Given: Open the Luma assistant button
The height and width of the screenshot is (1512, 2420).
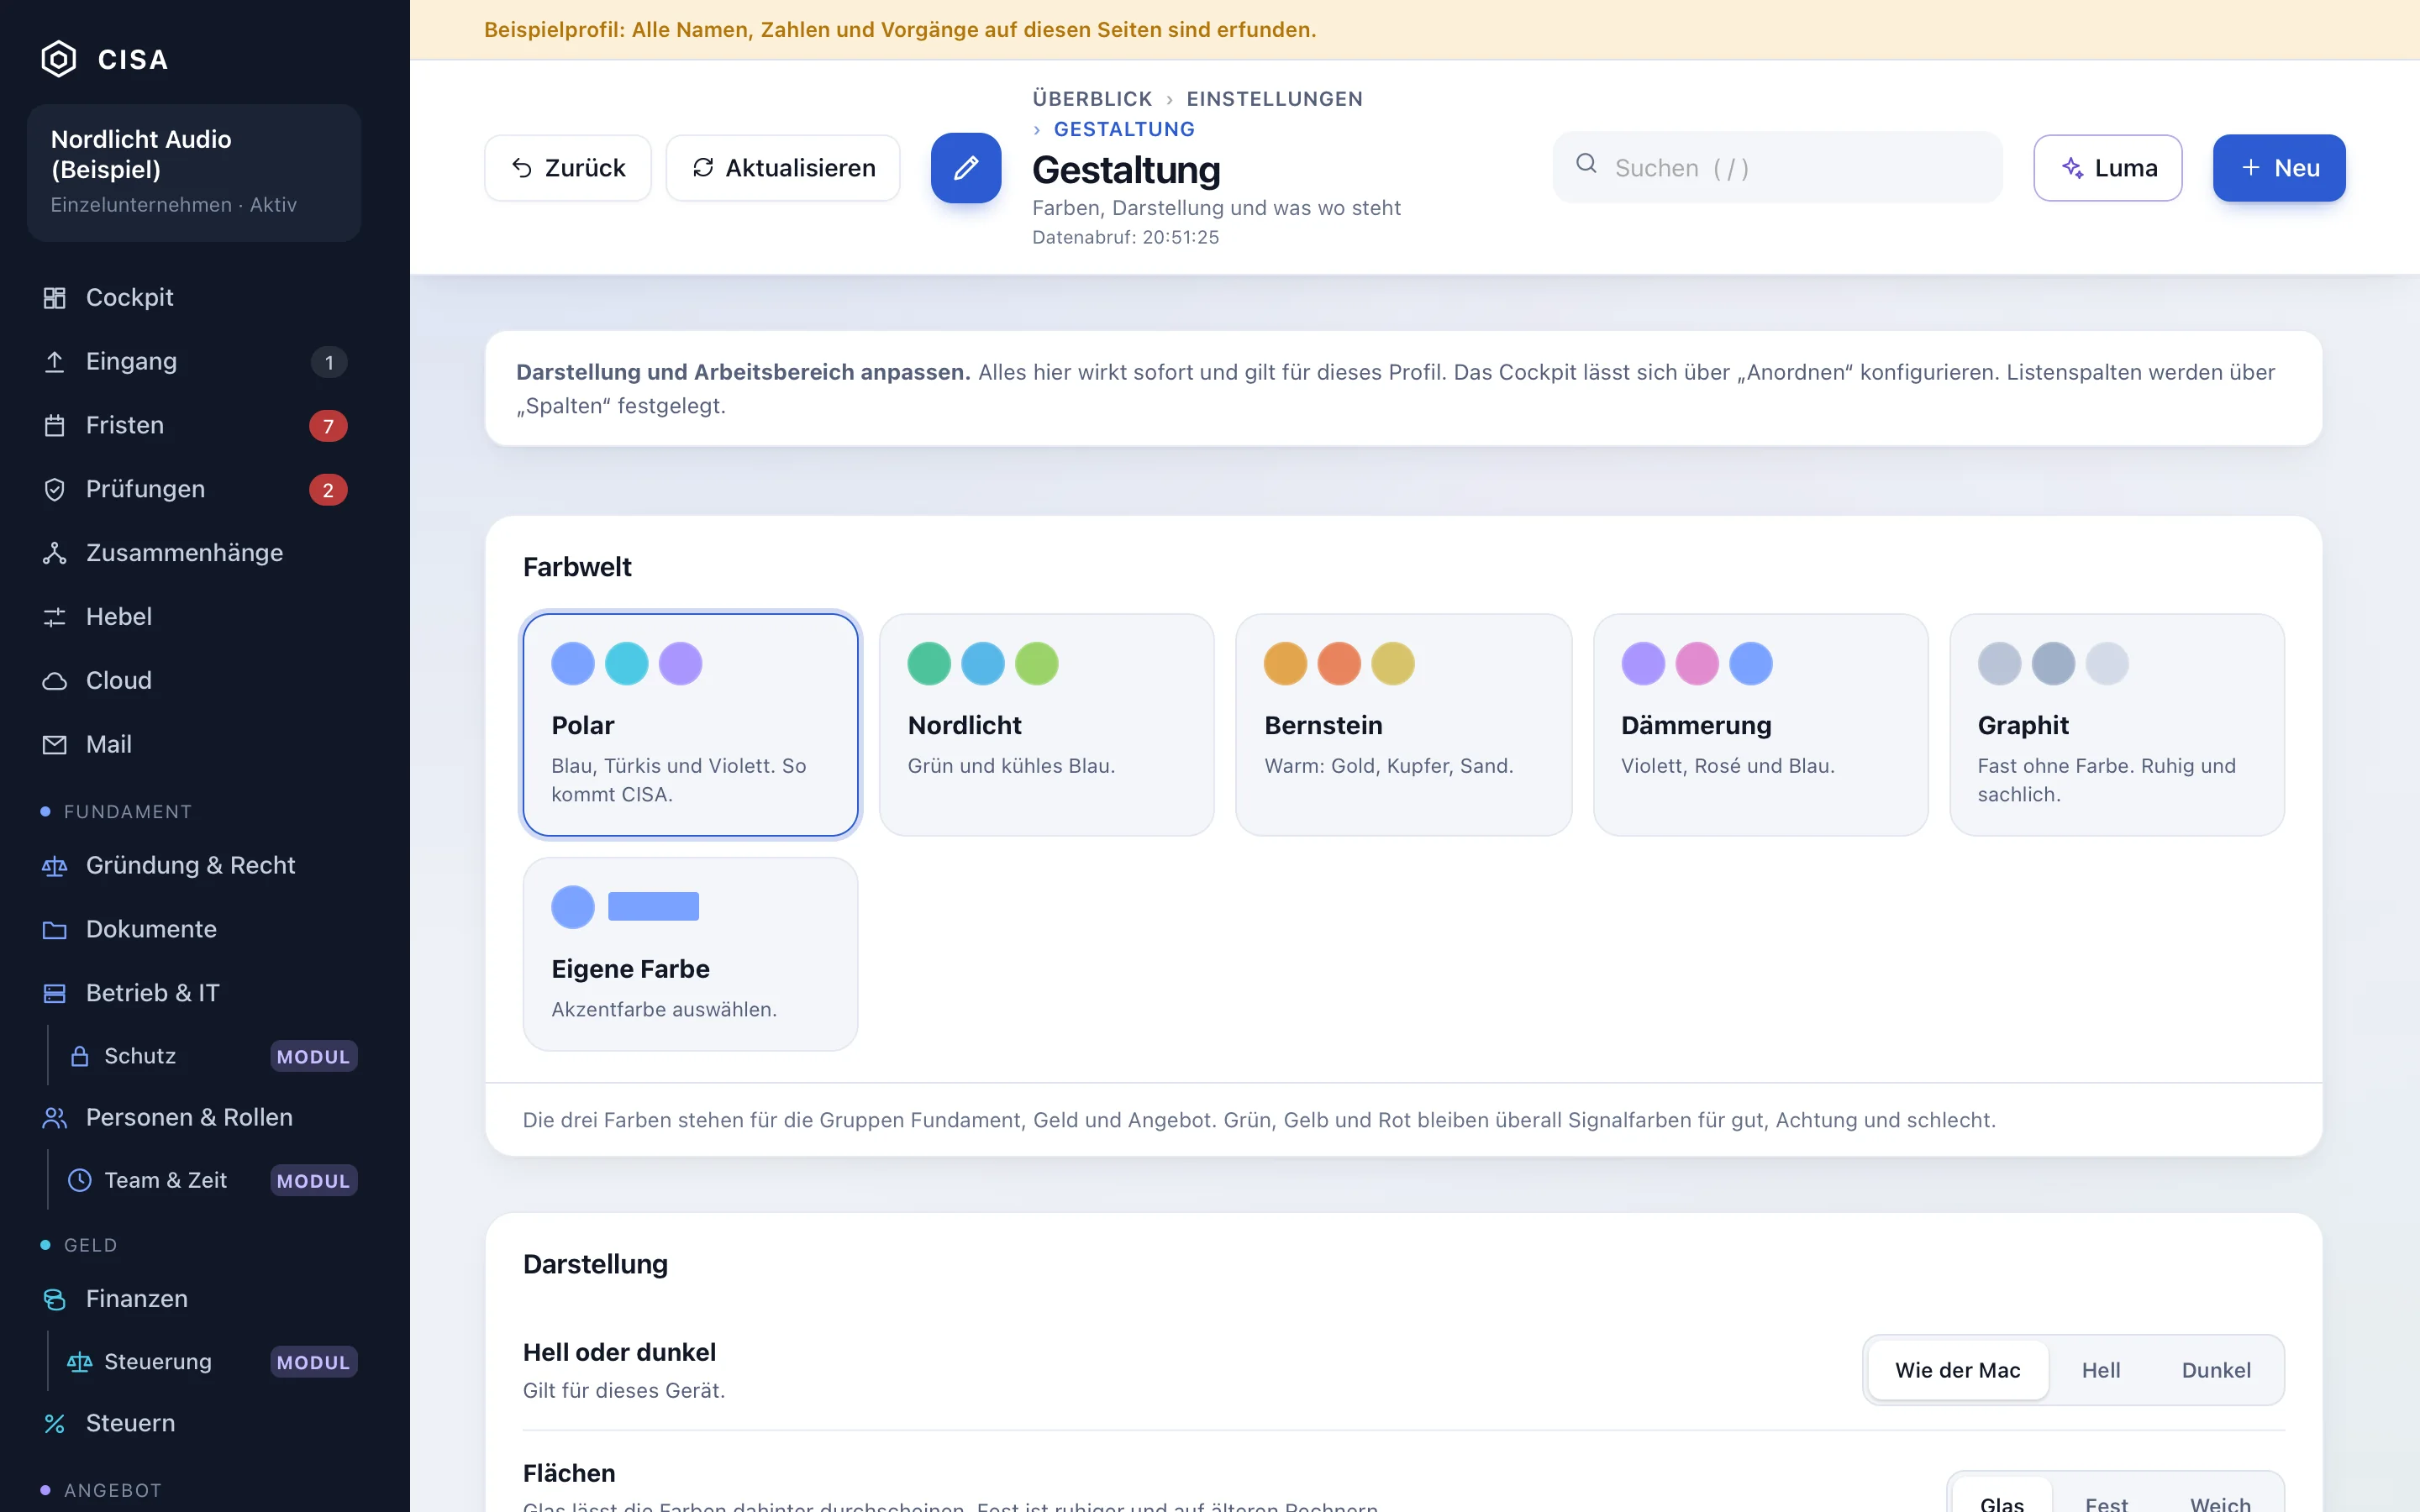Looking at the screenshot, I should click(x=2108, y=168).
